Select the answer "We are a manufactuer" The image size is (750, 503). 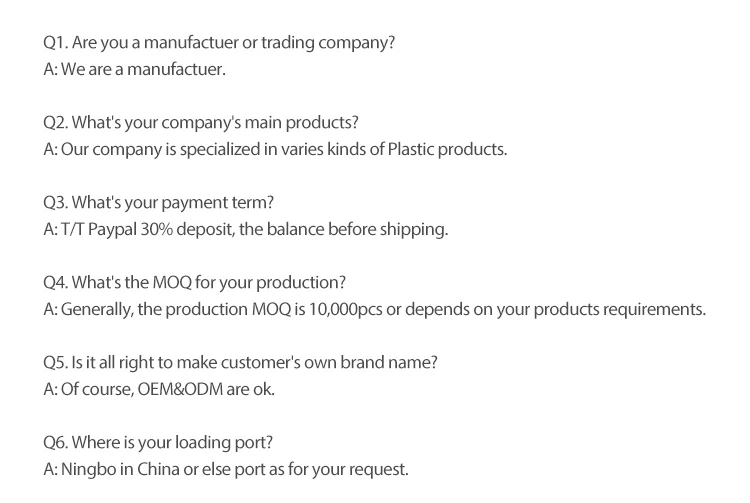(135, 70)
